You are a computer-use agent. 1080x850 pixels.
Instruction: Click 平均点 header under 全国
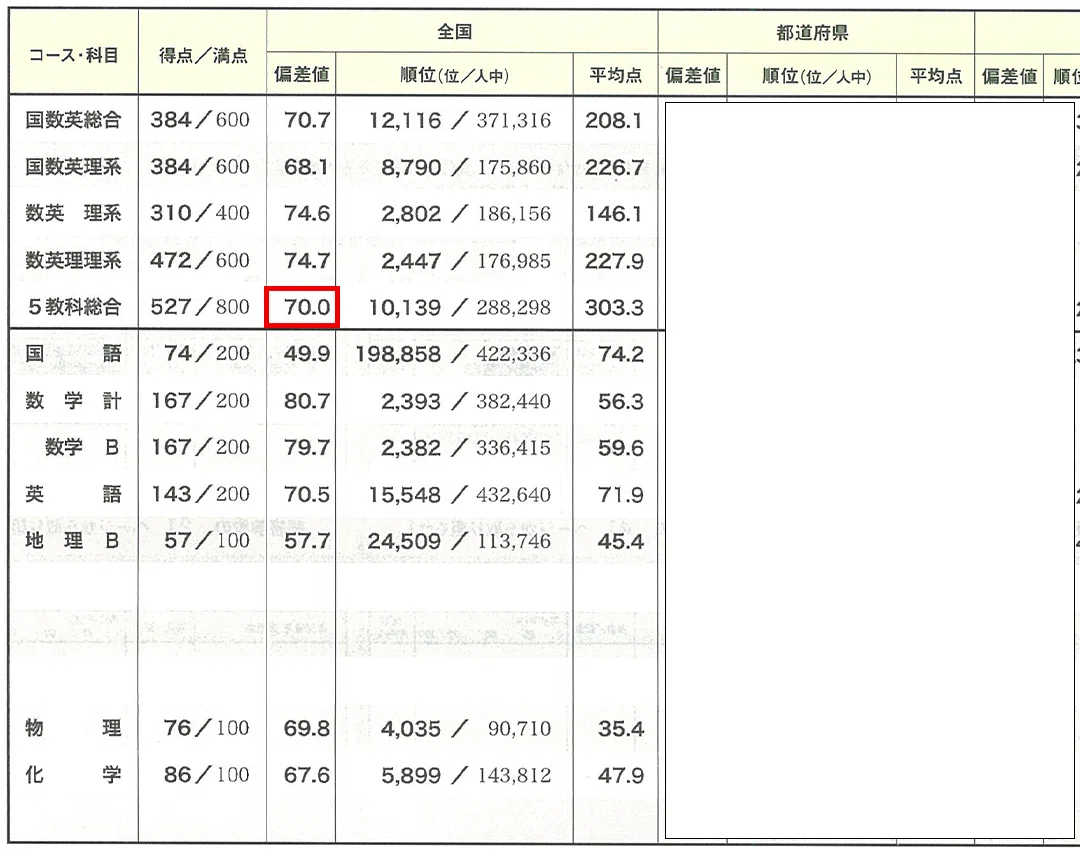click(616, 75)
